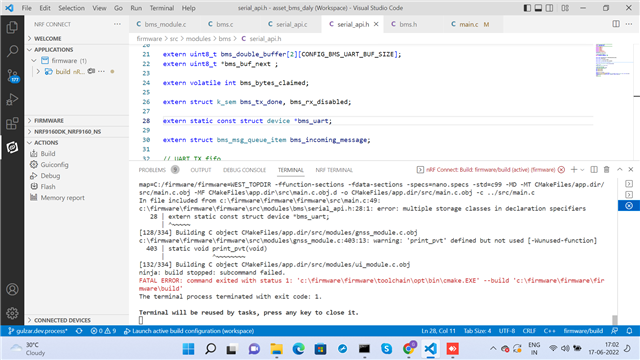Open the Search view icon

tap(12, 51)
